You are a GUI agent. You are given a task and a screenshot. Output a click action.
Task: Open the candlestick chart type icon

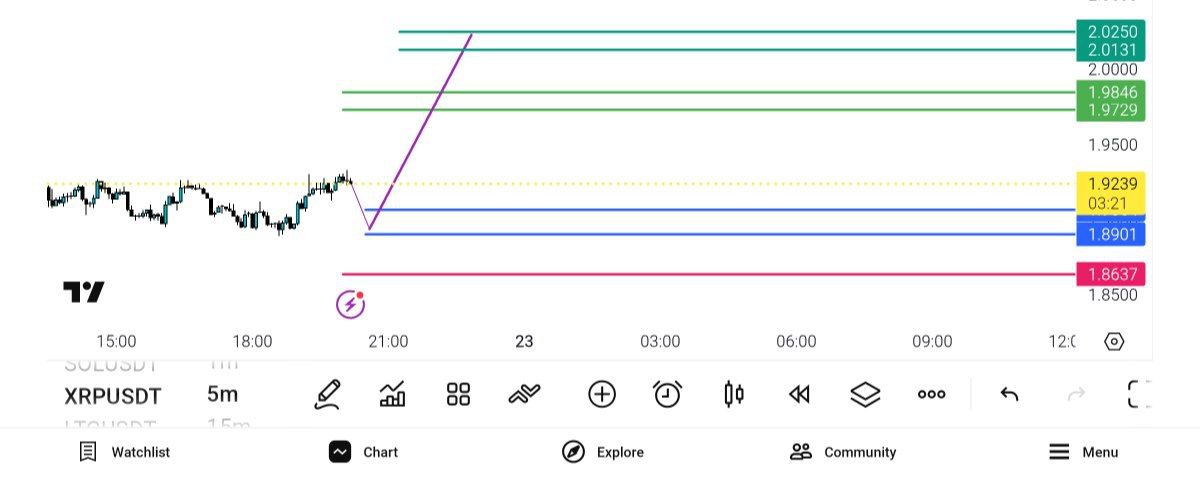(733, 395)
